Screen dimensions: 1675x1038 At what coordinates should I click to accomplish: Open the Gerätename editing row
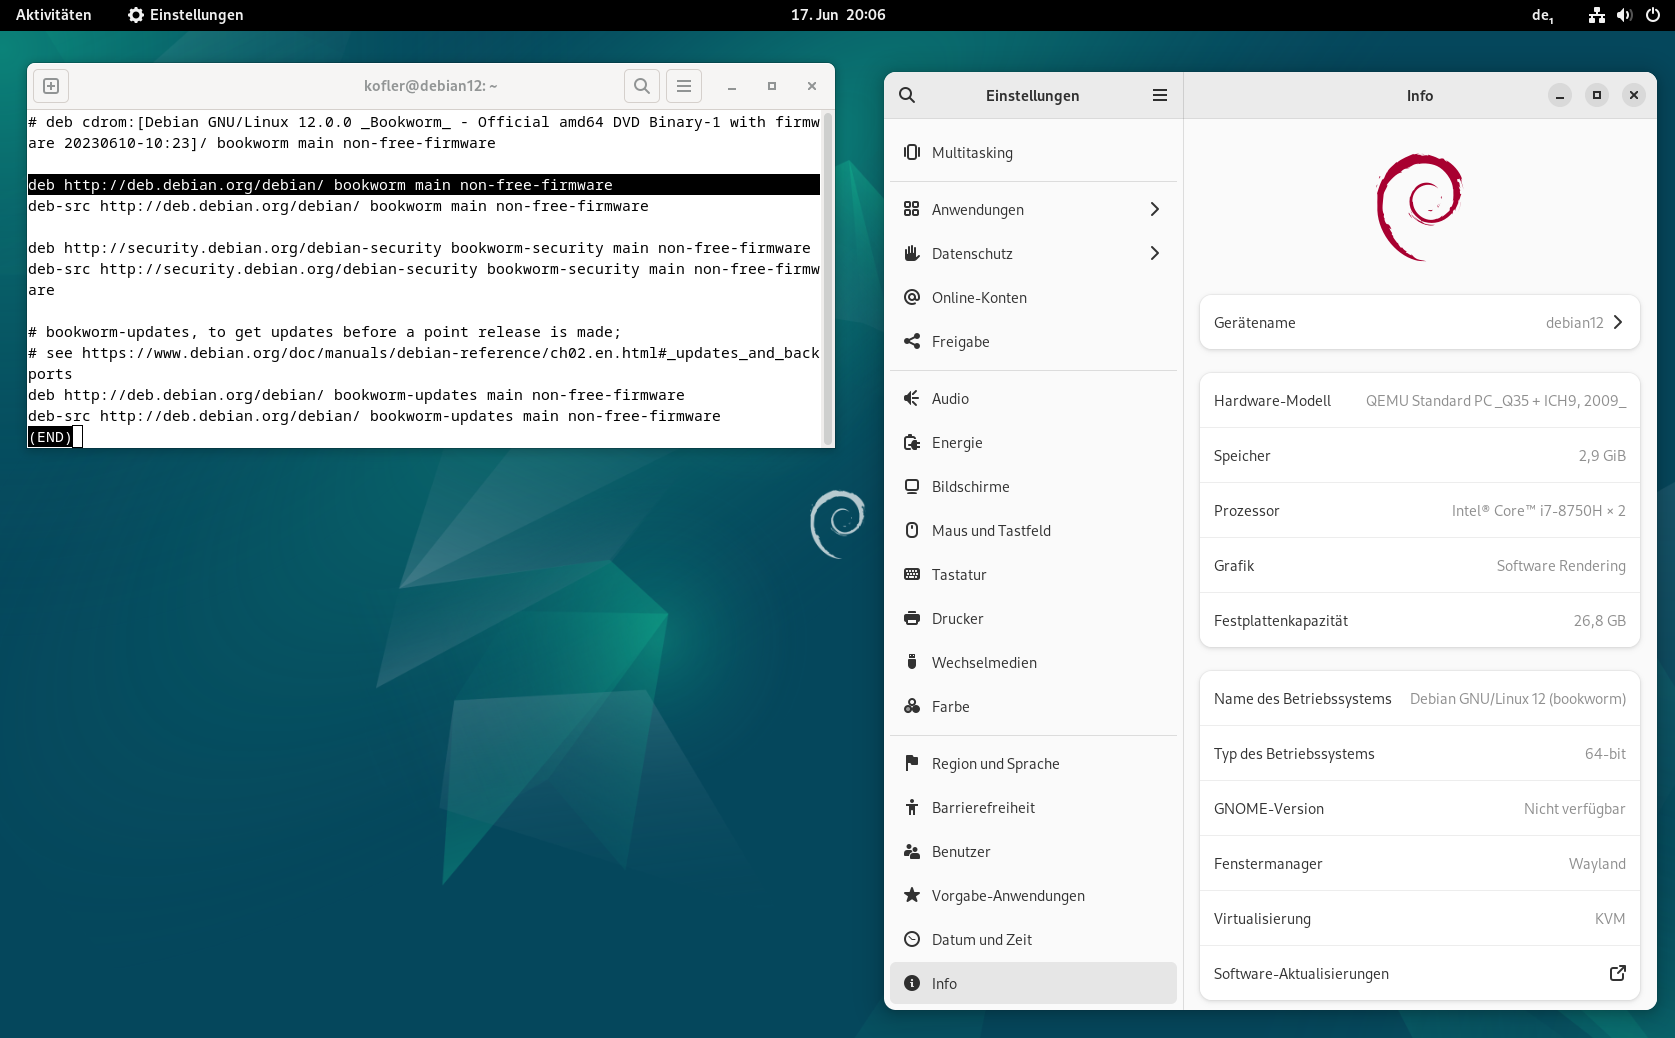tap(1418, 322)
